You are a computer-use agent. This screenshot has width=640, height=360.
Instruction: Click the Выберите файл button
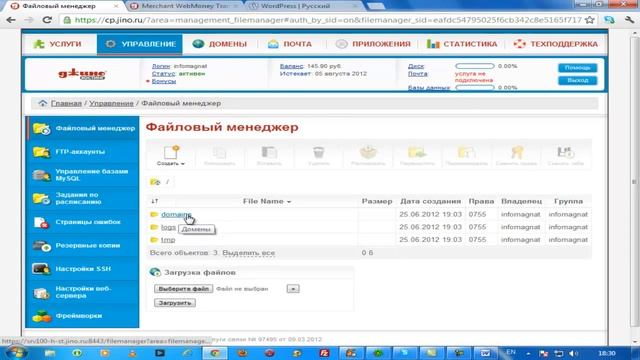click(183, 289)
